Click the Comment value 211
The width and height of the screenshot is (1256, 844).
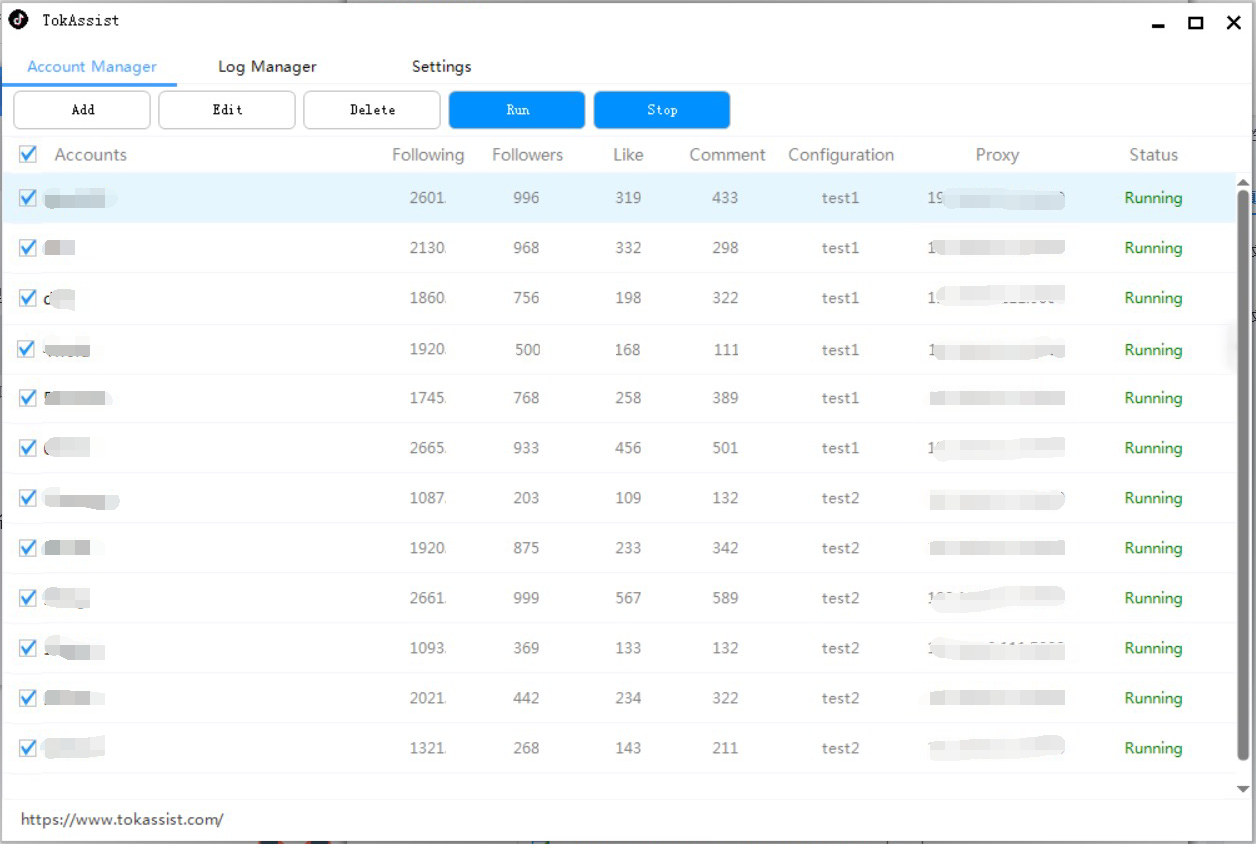(725, 748)
